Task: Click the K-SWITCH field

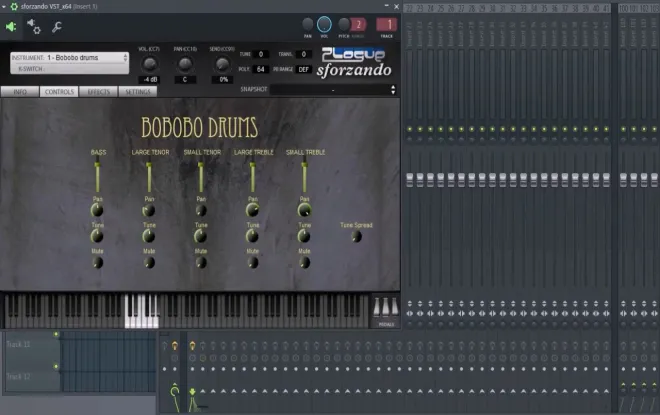Action: [x=69, y=69]
